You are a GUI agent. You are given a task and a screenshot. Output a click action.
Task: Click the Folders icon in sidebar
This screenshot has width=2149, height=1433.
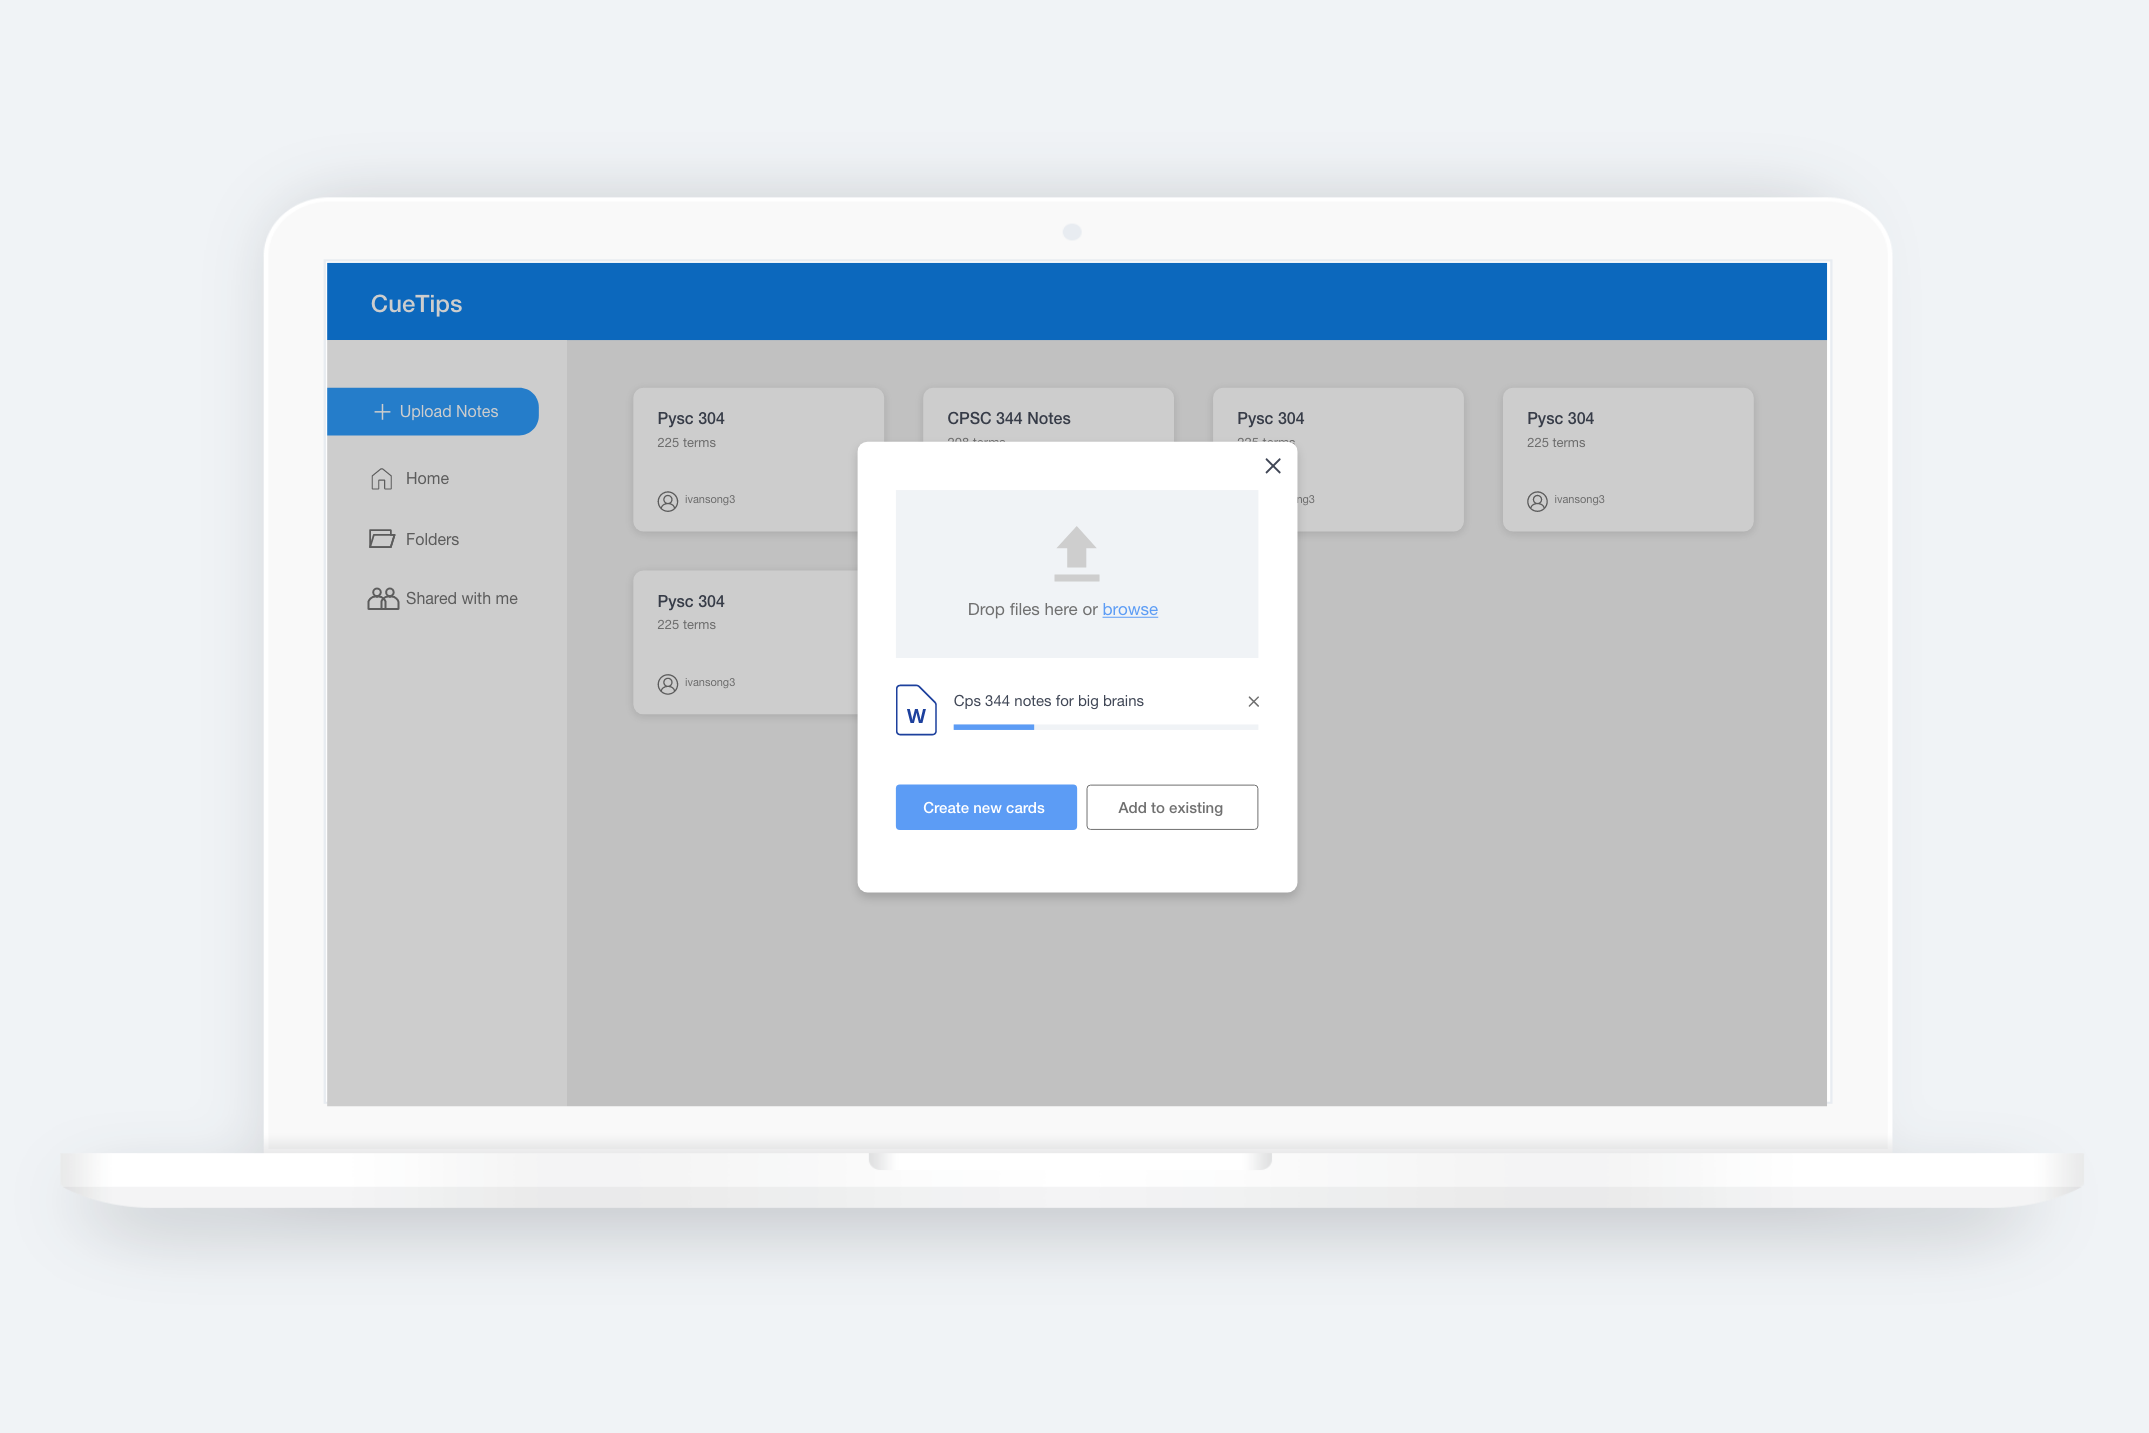[381, 539]
